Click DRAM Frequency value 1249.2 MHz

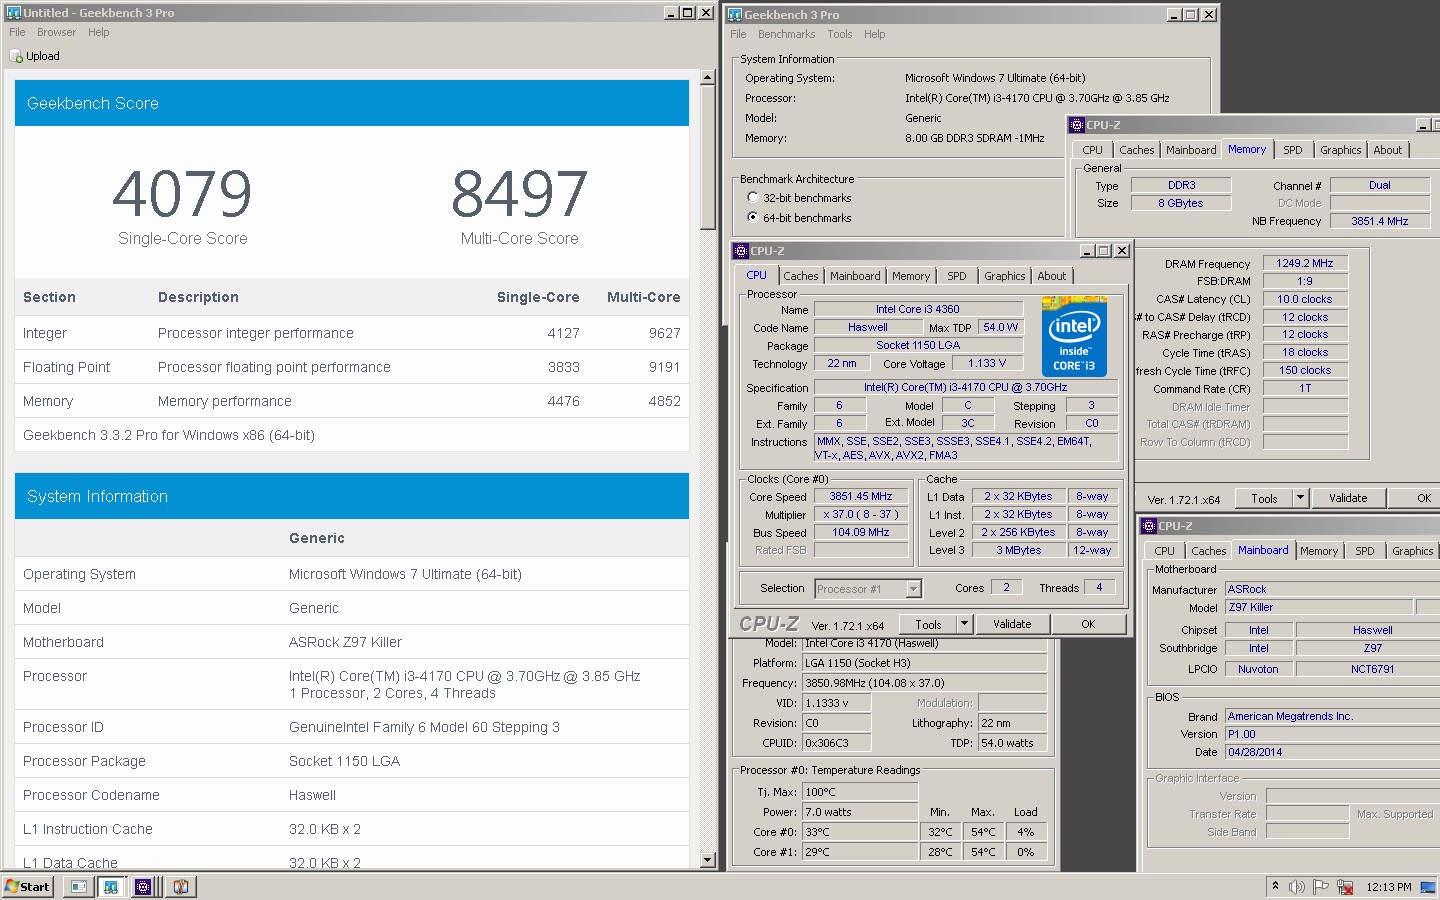pos(1305,264)
